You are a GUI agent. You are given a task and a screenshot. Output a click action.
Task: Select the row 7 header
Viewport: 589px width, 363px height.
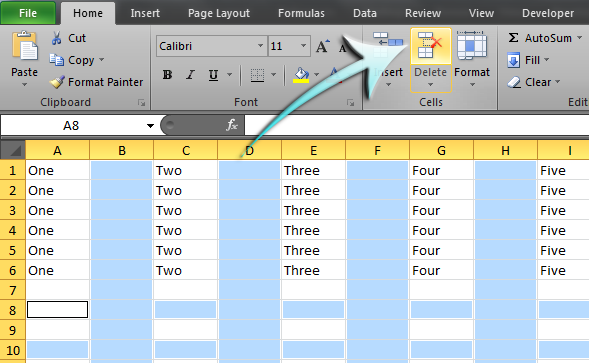(x=13, y=290)
